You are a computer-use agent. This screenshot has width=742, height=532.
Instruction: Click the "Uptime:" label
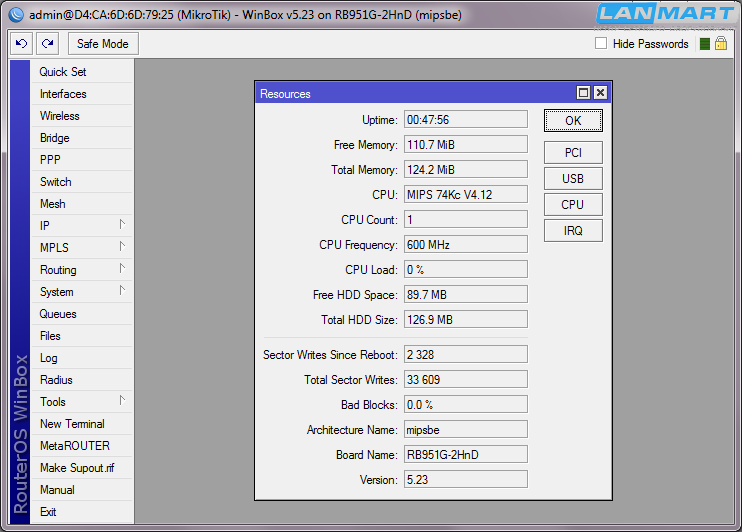click(x=380, y=120)
